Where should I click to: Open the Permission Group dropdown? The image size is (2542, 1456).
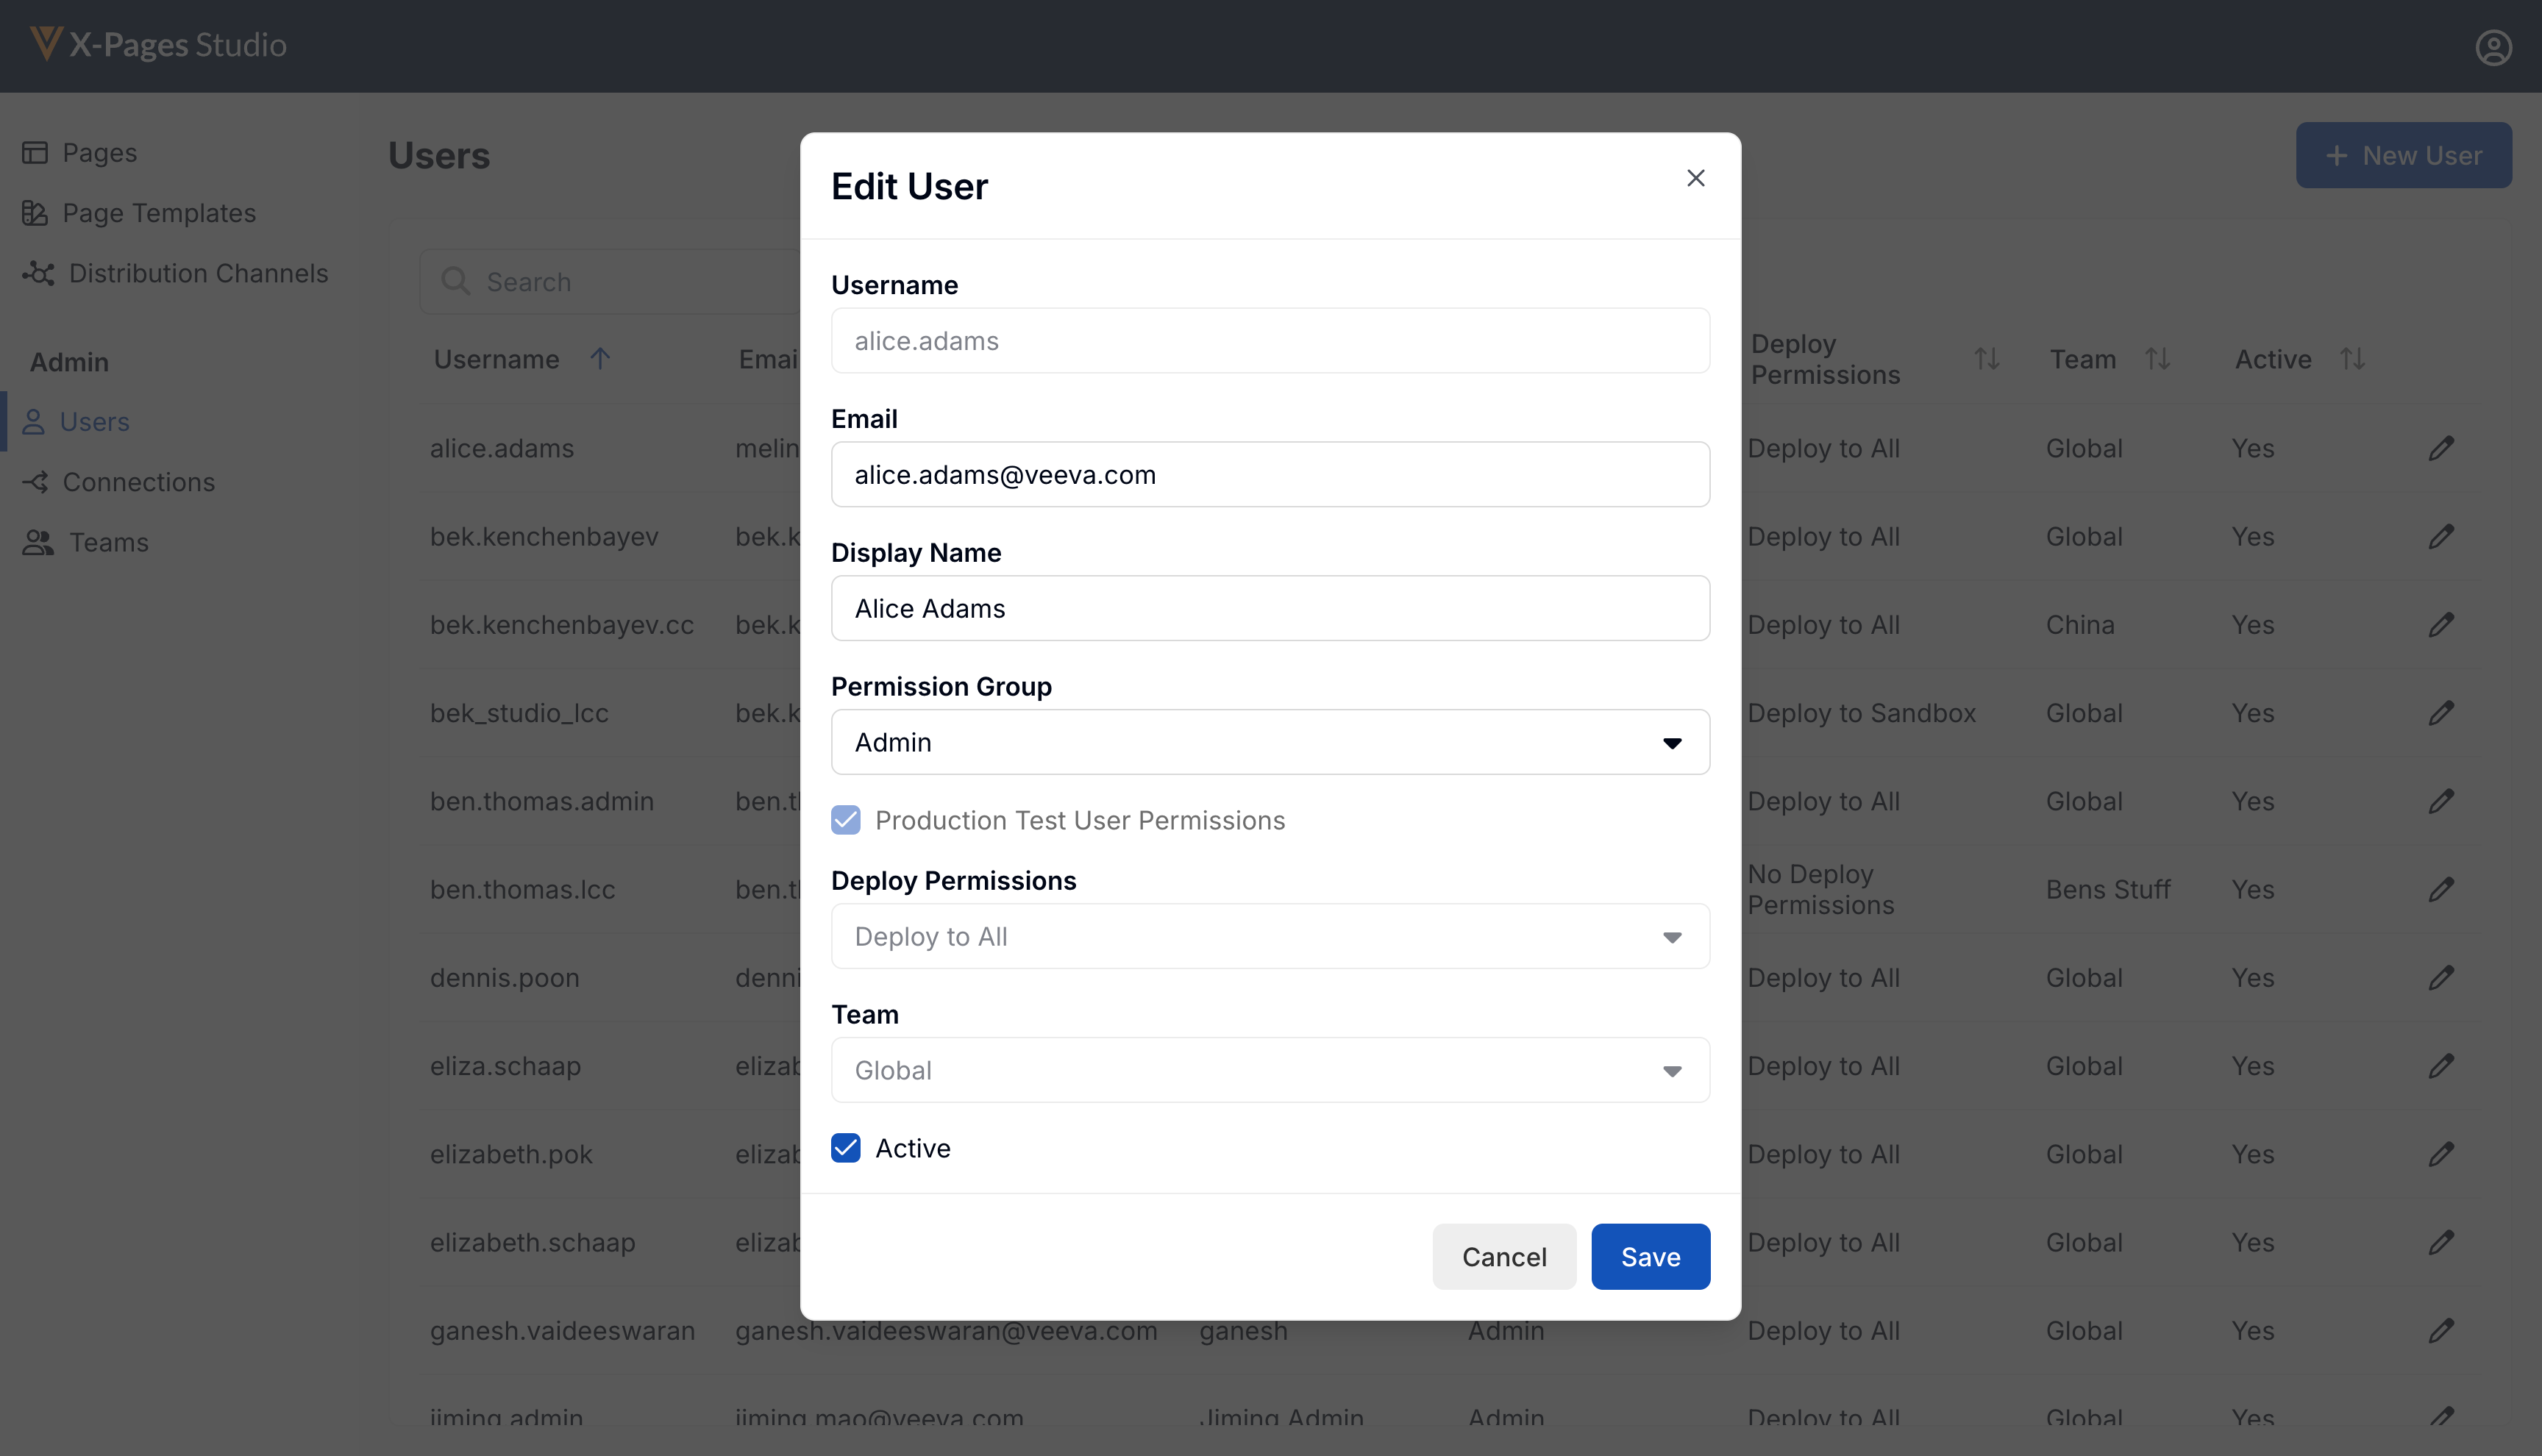click(x=1270, y=742)
